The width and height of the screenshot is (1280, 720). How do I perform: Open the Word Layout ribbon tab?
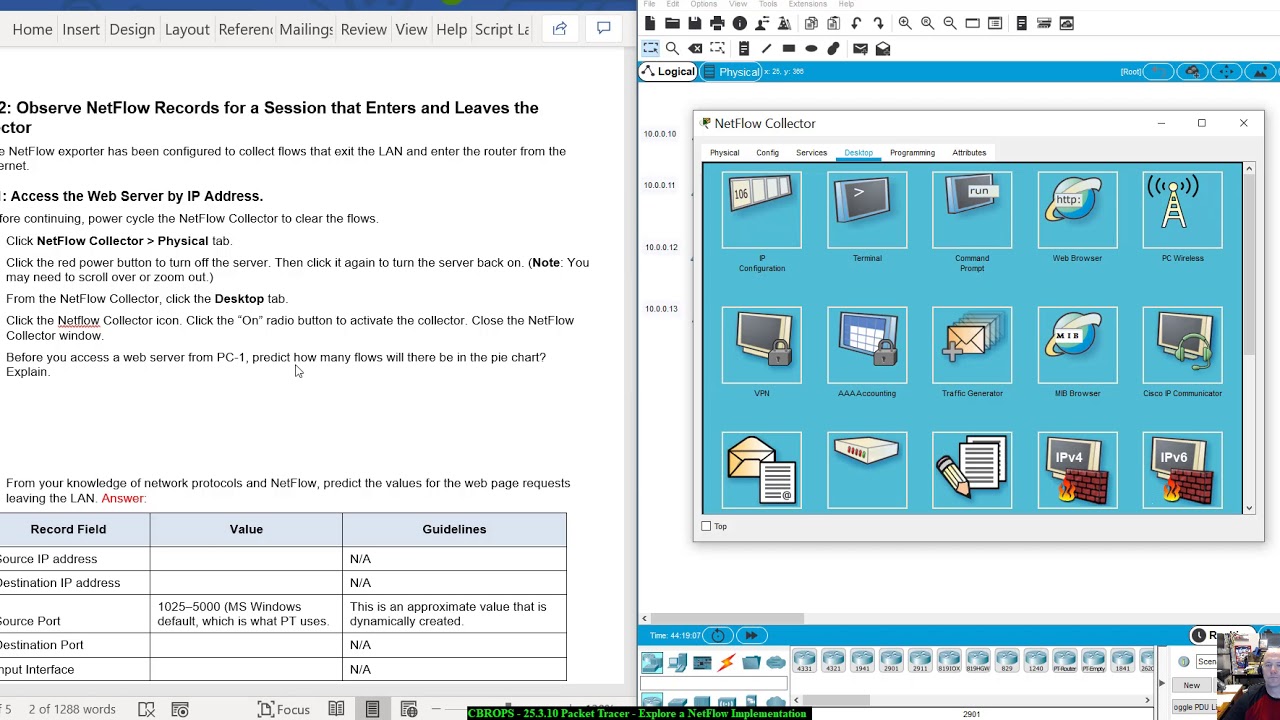tap(187, 29)
